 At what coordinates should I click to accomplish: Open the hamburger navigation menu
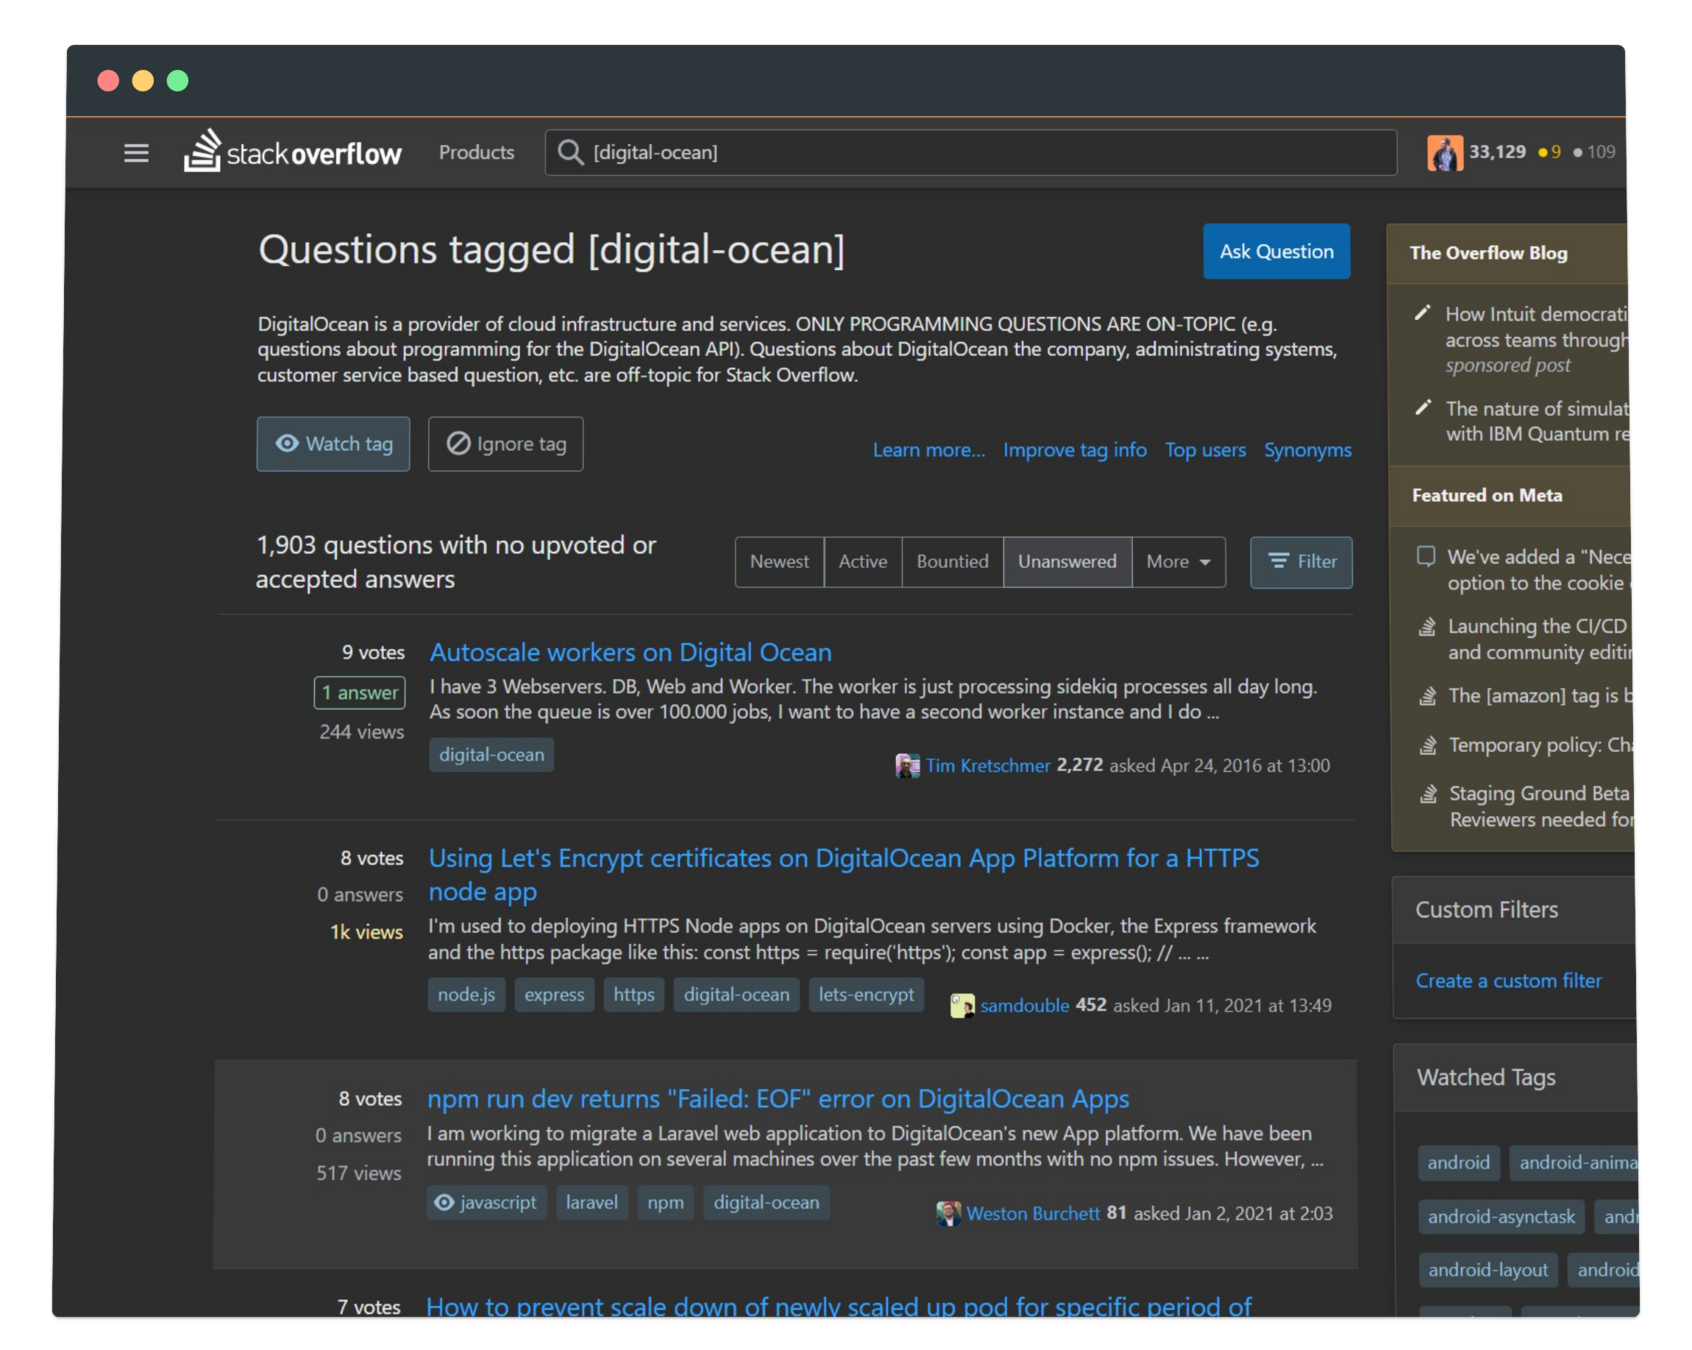tap(136, 153)
